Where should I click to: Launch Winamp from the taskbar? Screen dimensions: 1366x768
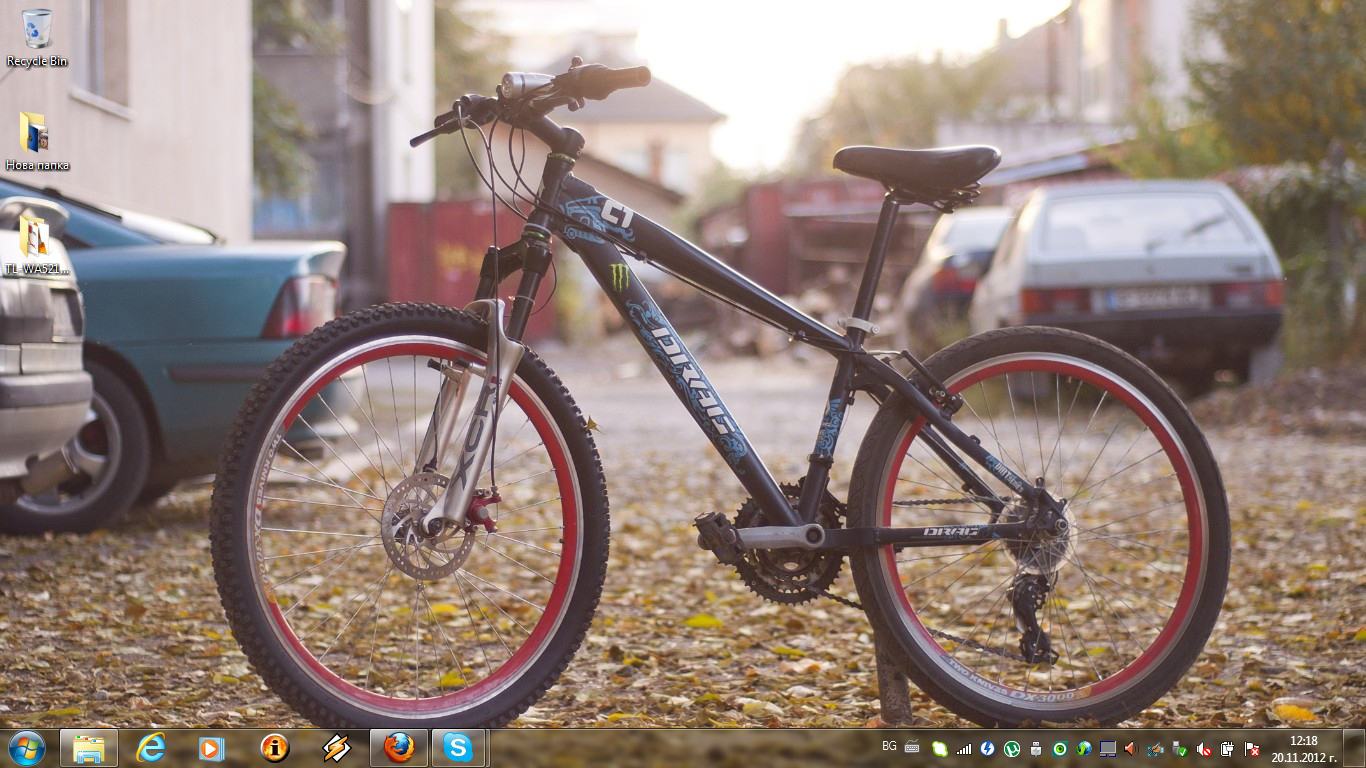[x=336, y=748]
